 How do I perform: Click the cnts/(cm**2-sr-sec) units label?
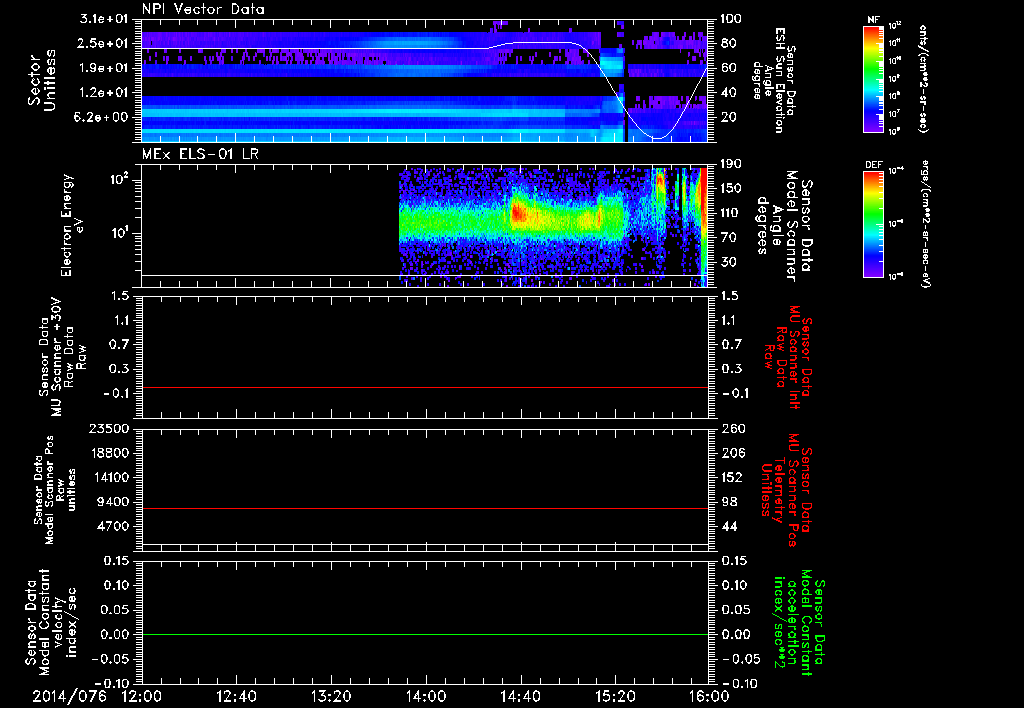[923, 78]
